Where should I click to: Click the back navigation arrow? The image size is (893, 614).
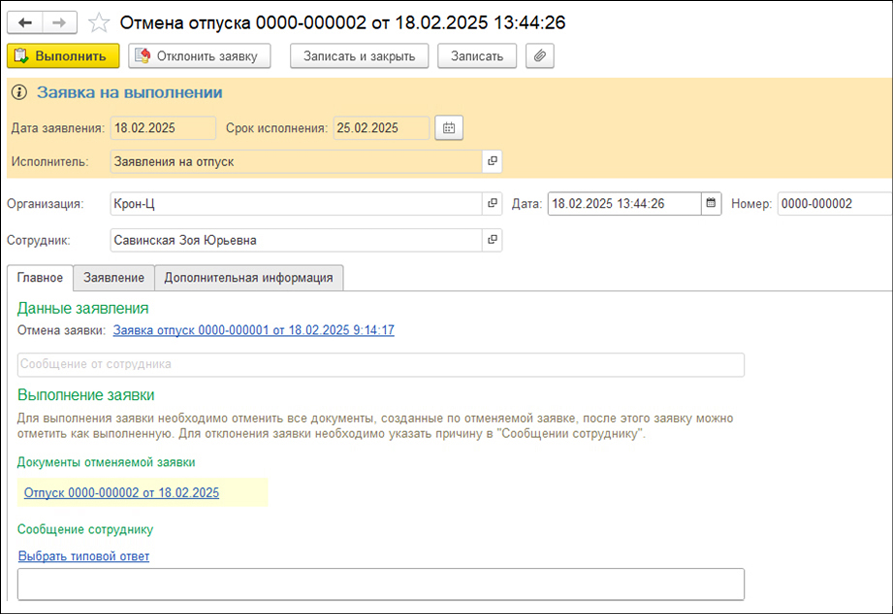pyautogui.click(x=25, y=22)
